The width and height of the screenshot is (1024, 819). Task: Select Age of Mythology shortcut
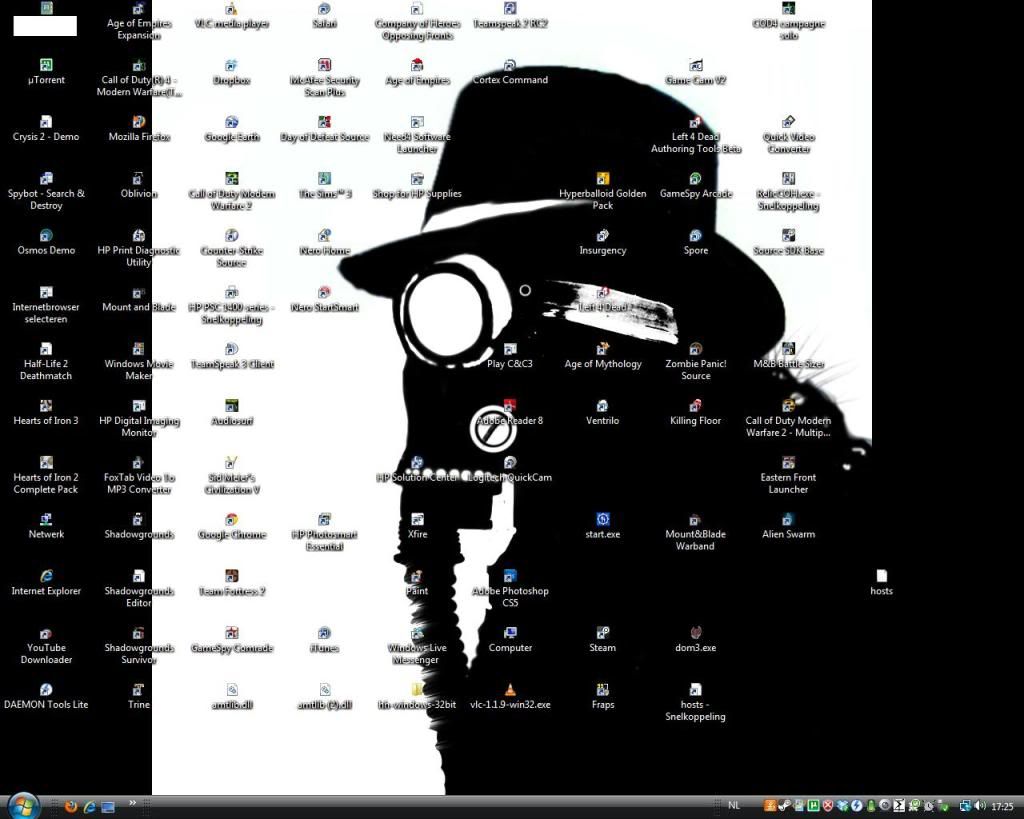pos(603,356)
